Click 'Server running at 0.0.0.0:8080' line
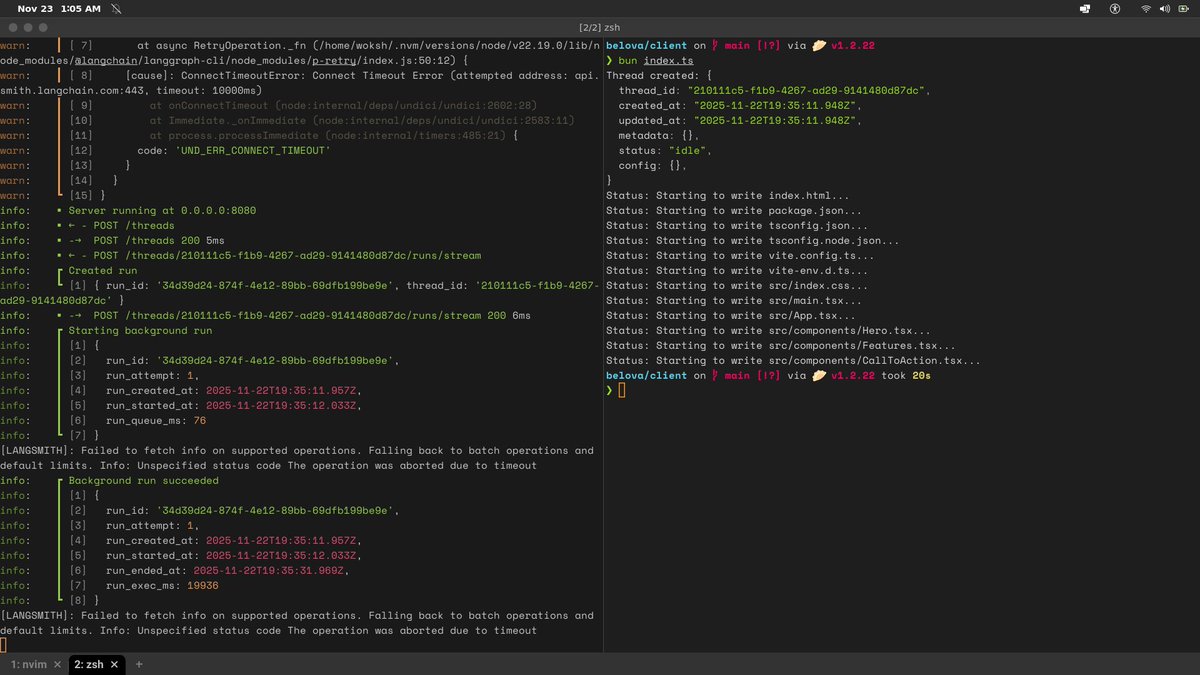The width and height of the screenshot is (1200, 675). point(162,211)
